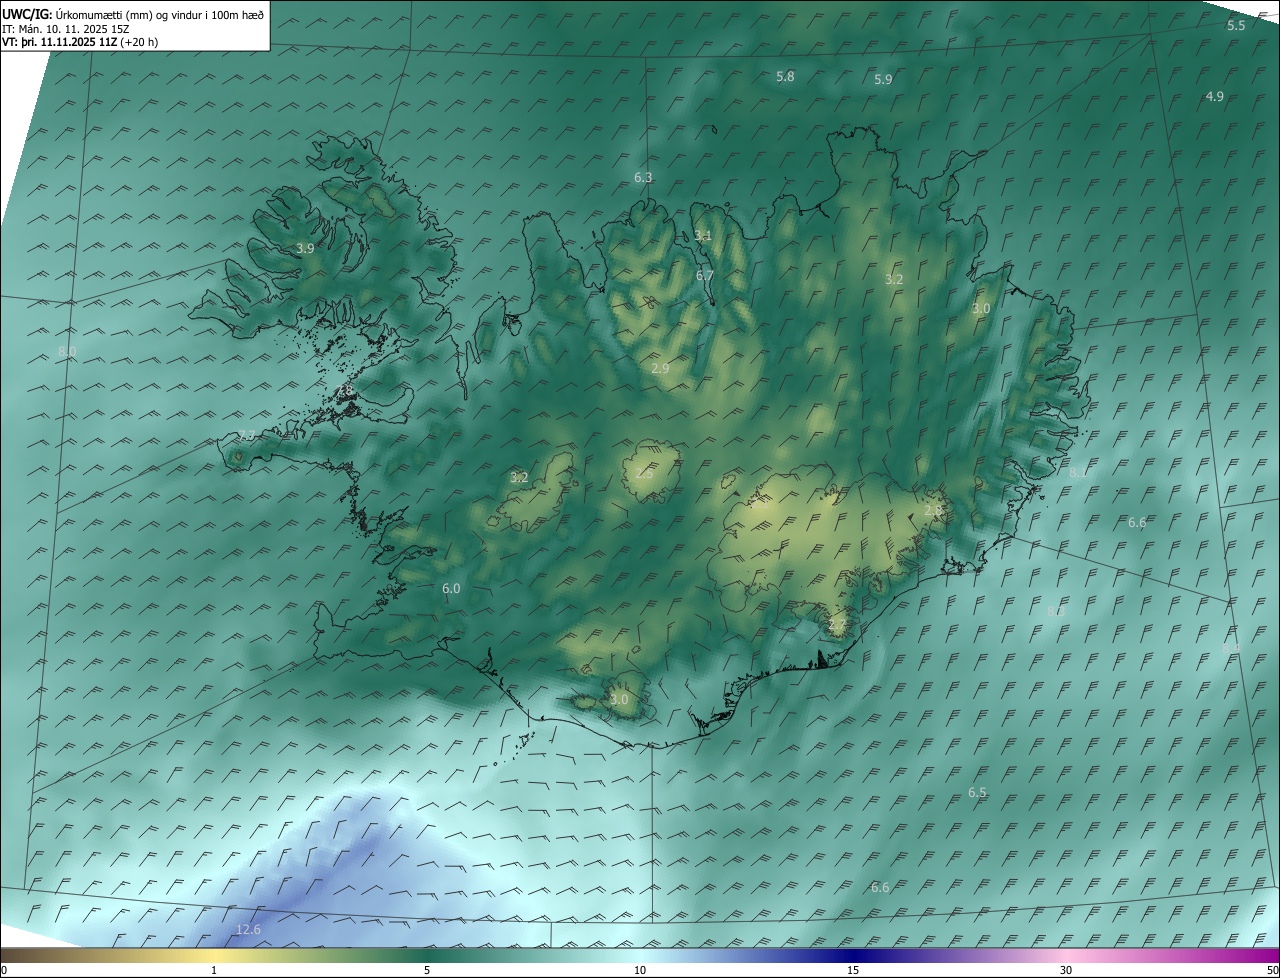Pick the 5.9 value label
The image size is (1280, 978).
point(883,79)
